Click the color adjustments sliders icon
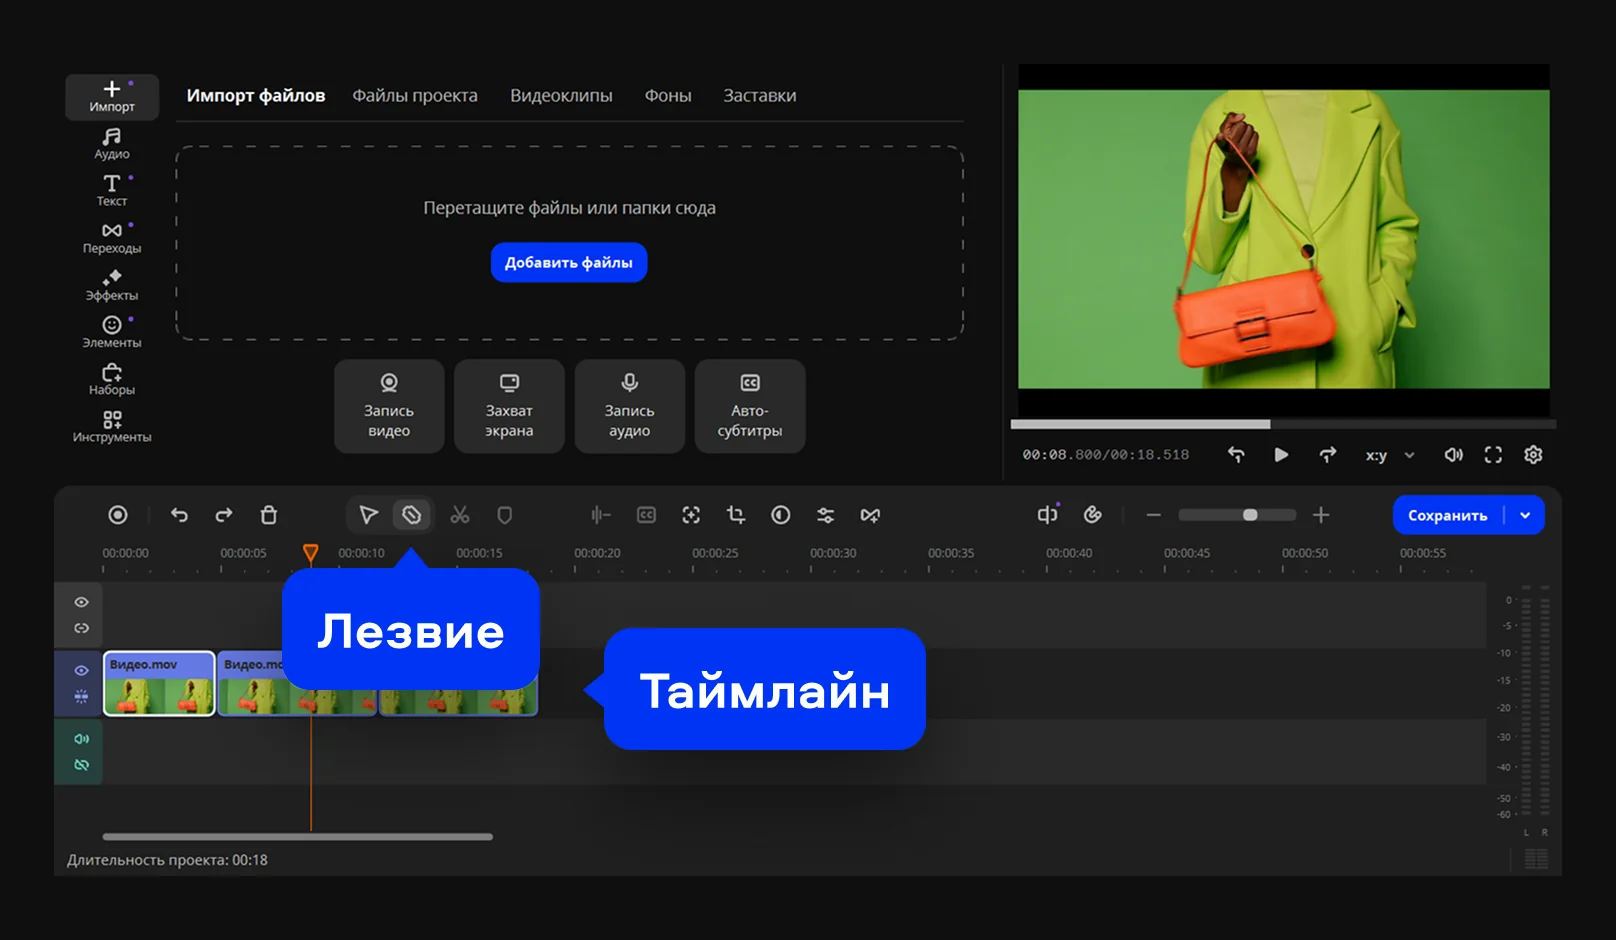 click(825, 515)
